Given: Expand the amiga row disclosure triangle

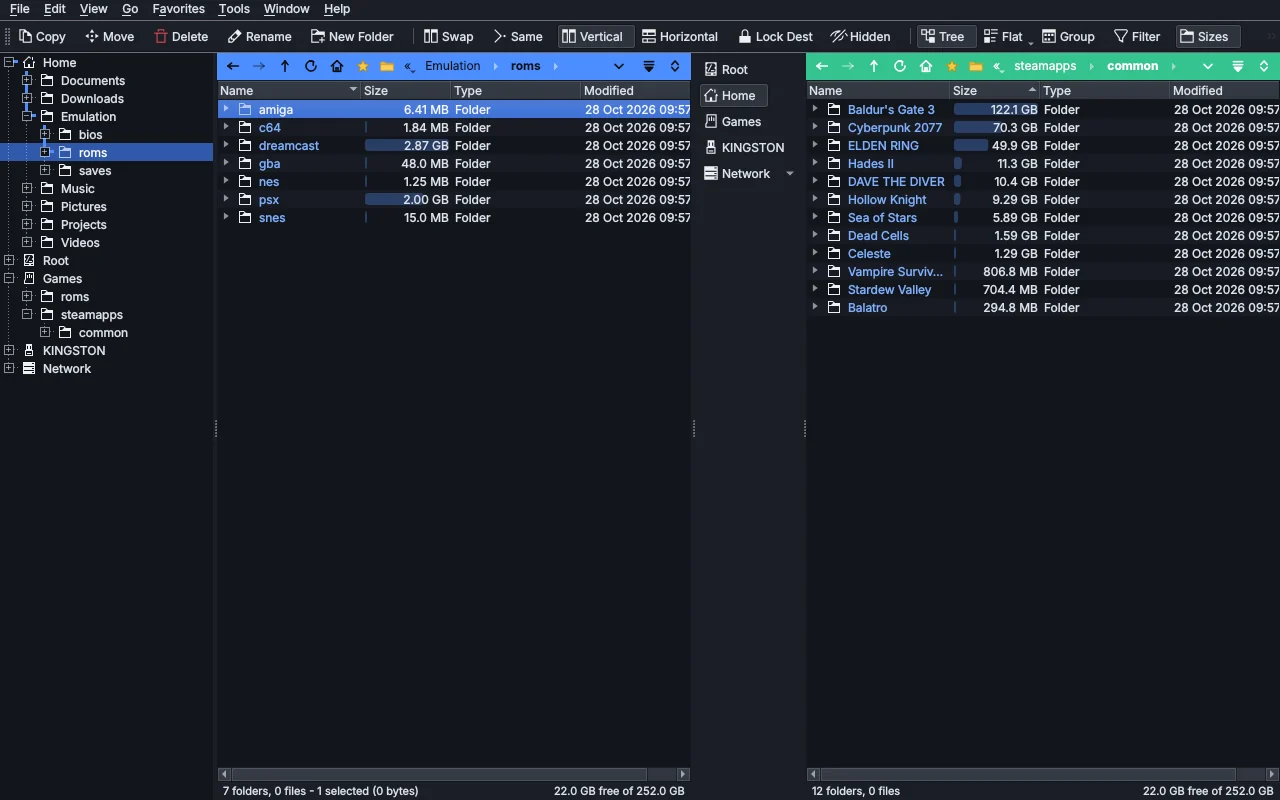Looking at the screenshot, I should pos(227,109).
